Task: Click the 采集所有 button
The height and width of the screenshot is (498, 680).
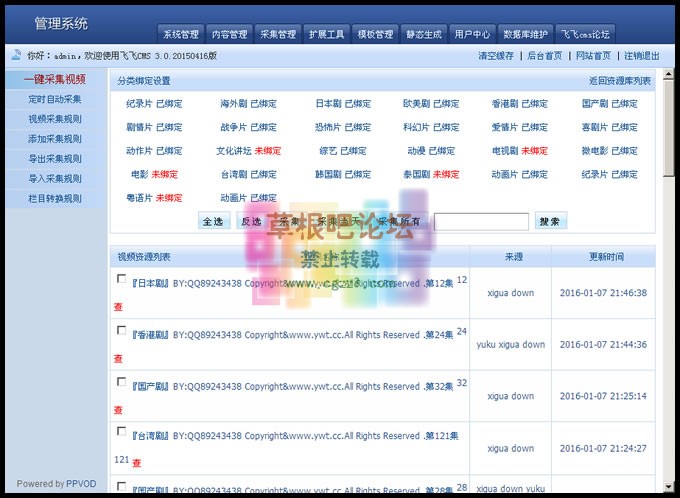Action: [400, 221]
